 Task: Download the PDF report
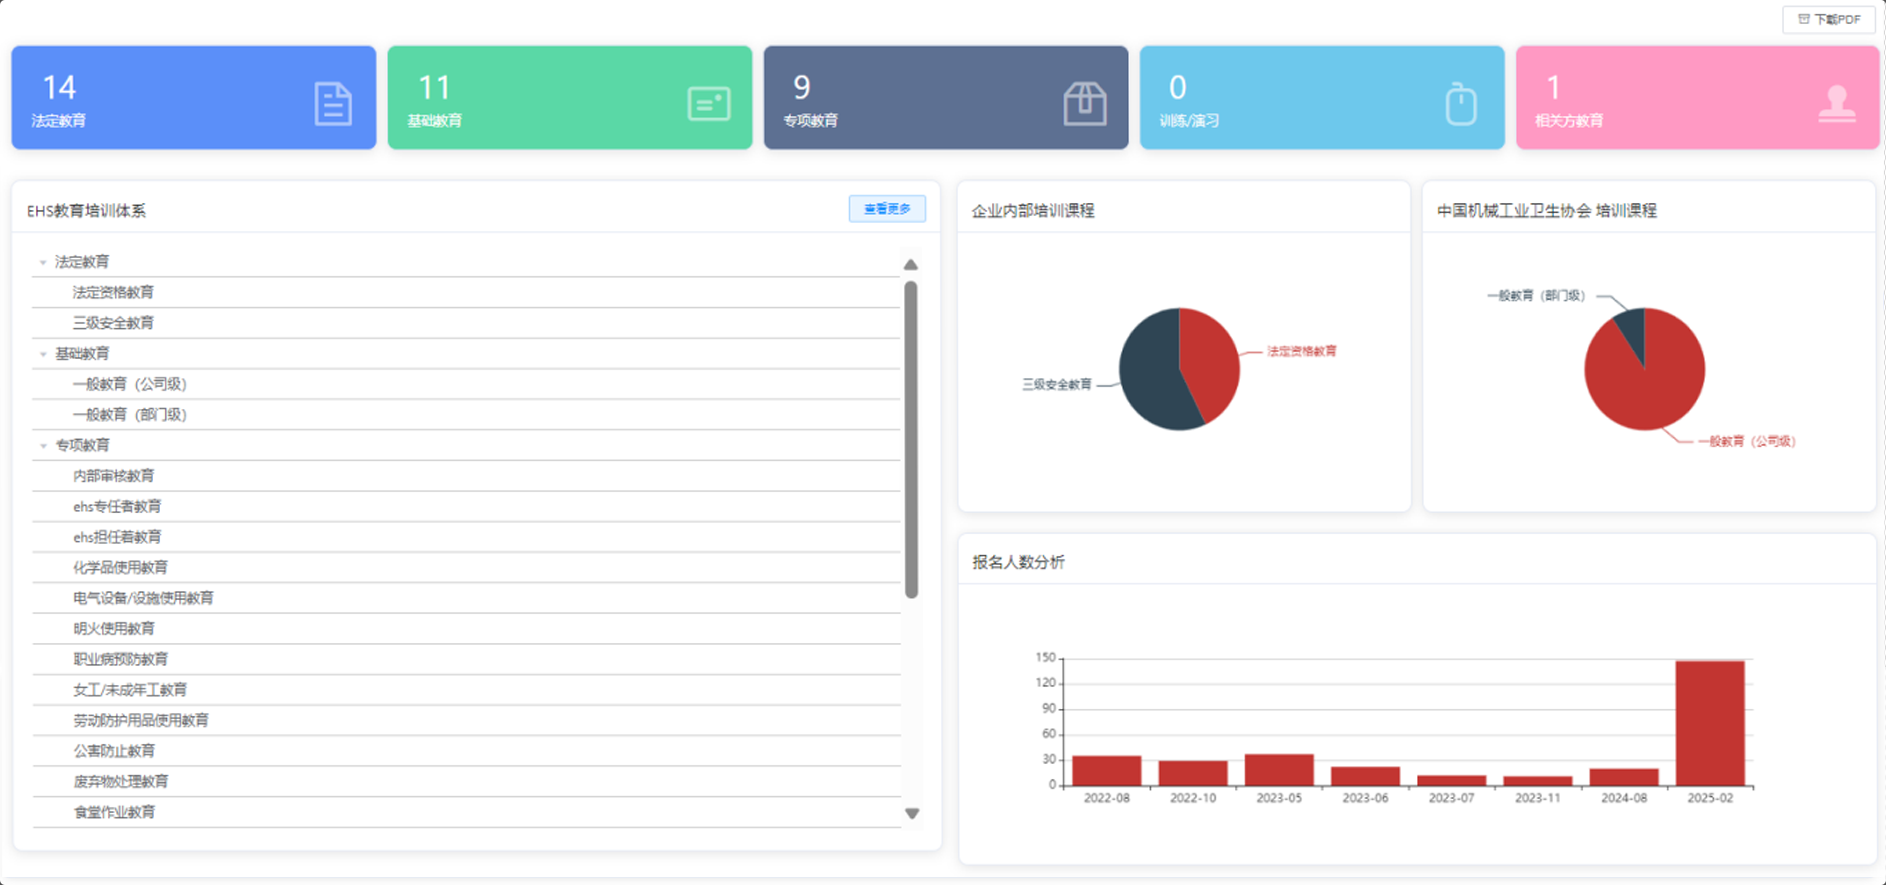[x=1828, y=19]
